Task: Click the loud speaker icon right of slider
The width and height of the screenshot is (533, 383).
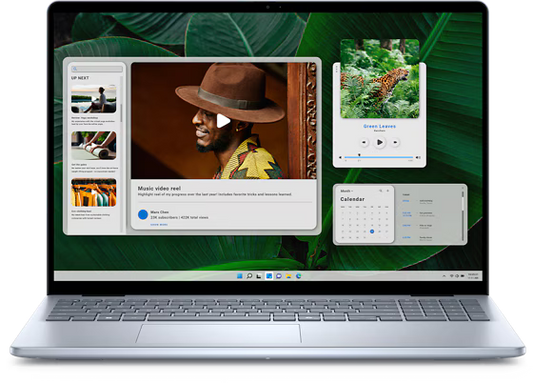Action: pyautogui.click(x=418, y=157)
